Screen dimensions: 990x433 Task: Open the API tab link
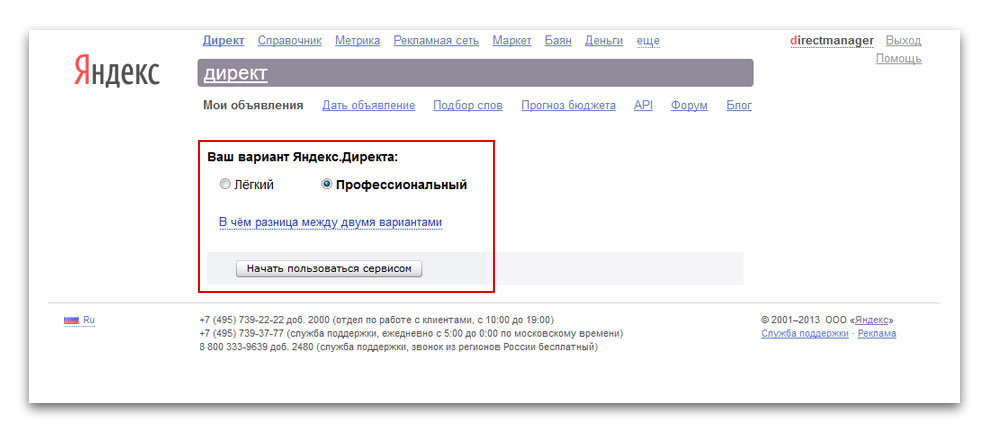[643, 105]
